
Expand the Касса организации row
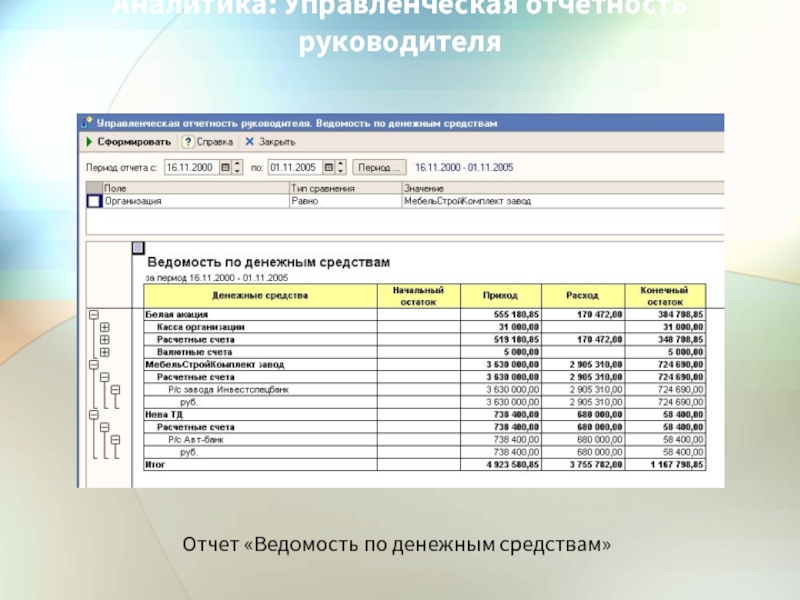click(105, 327)
